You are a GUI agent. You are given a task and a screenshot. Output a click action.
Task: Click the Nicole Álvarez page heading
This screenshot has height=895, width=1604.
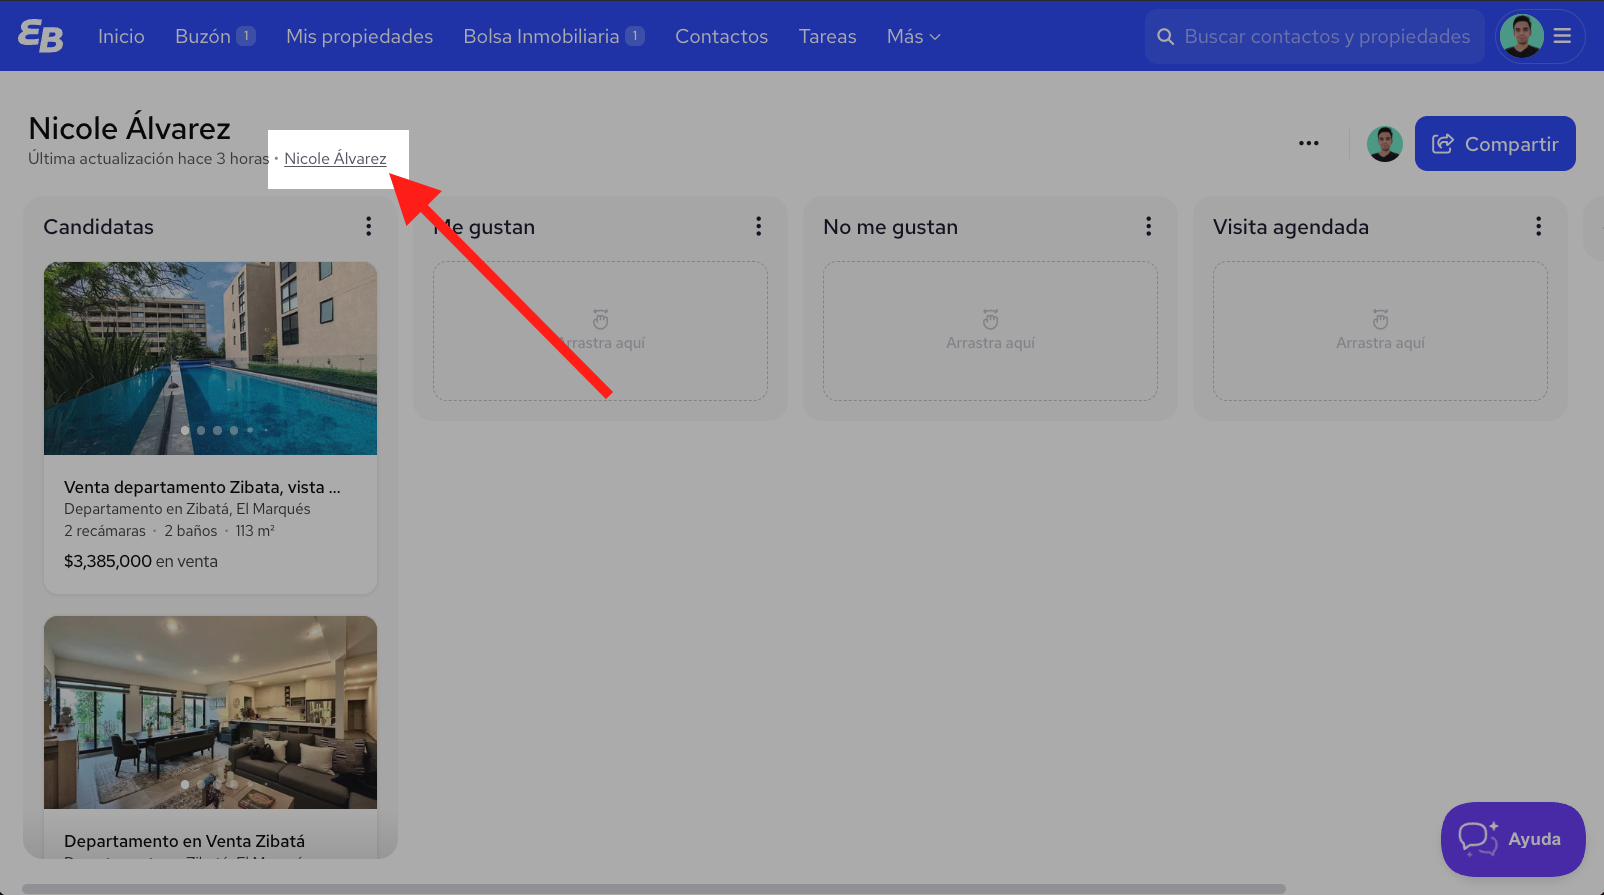point(129,128)
